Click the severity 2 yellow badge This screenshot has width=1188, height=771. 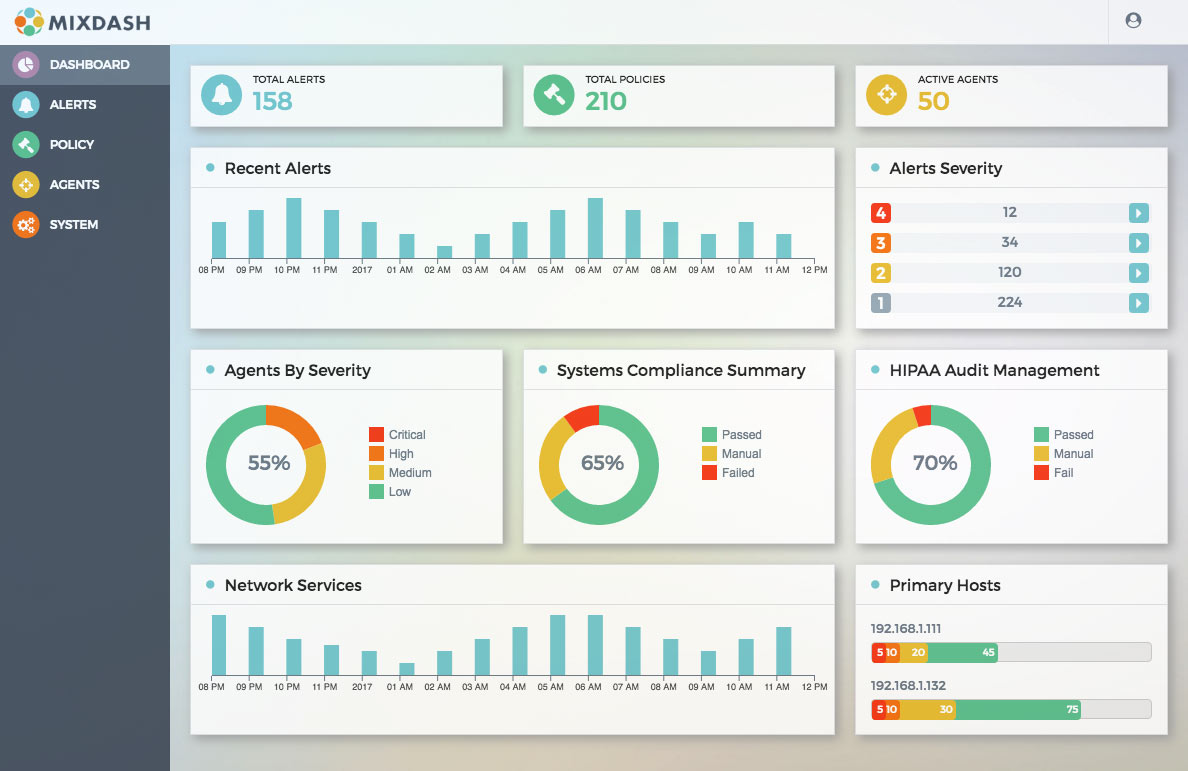pyautogui.click(x=880, y=273)
